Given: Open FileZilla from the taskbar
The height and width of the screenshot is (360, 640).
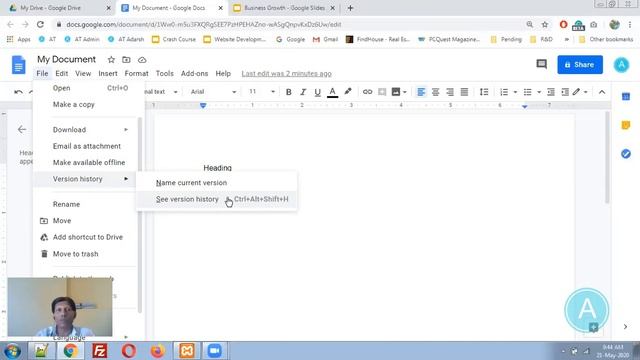Looking at the screenshot, I should (x=99, y=351).
